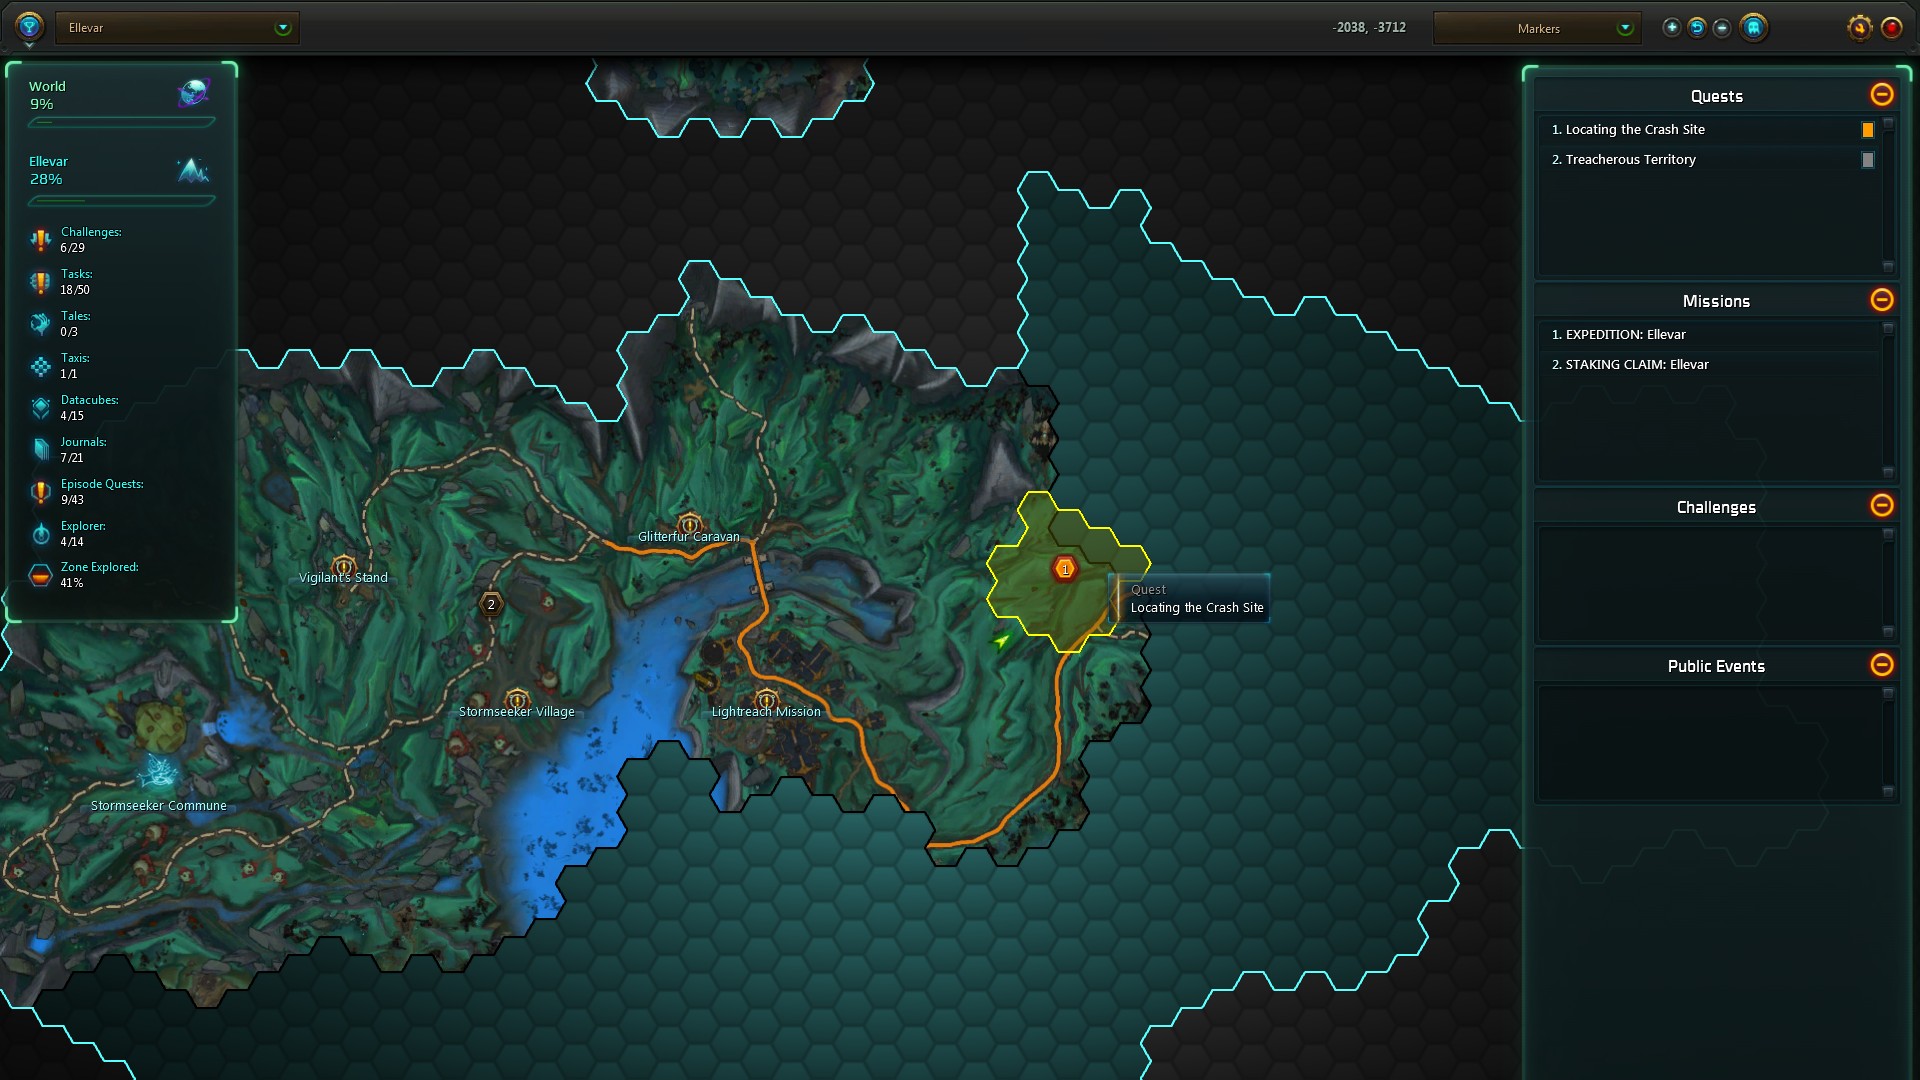The width and height of the screenshot is (1920, 1080).
Task: Click the Datacubes icon in stats panel
Action: 40,408
